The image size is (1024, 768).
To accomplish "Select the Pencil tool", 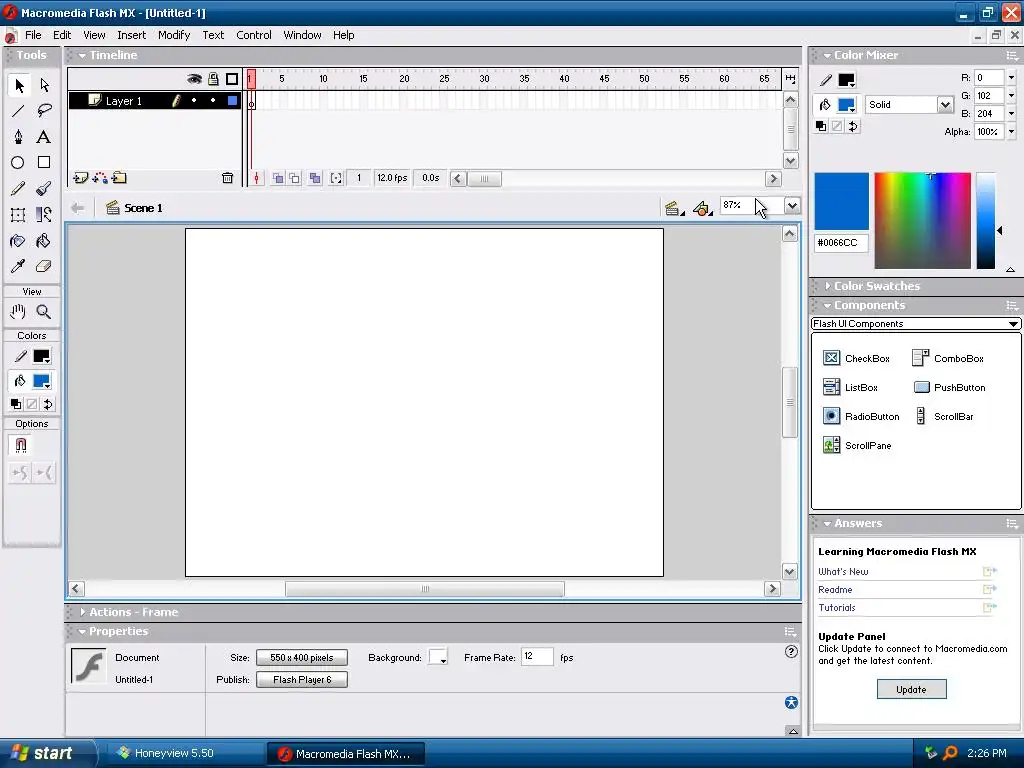I will [x=18, y=189].
